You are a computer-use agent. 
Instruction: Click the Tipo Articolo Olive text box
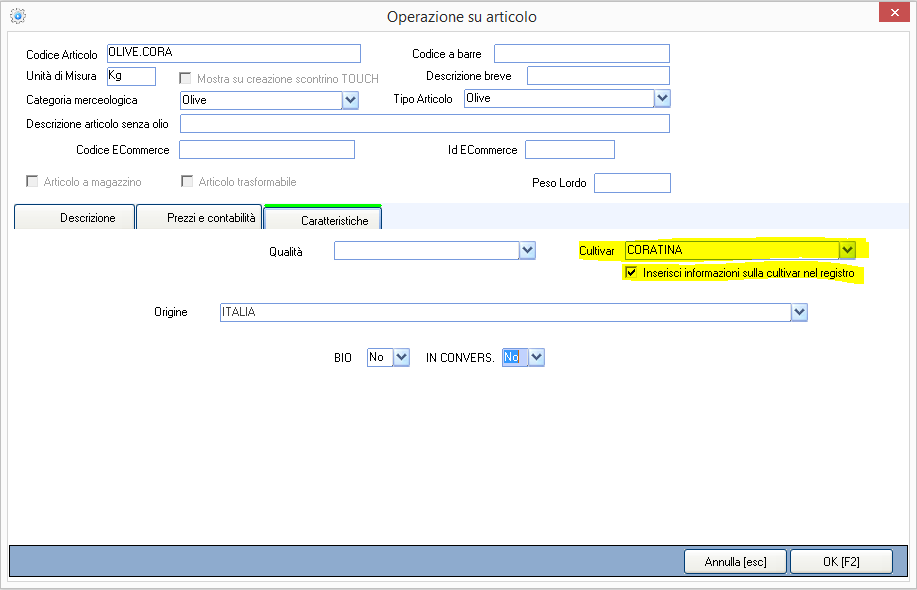[x=559, y=98]
